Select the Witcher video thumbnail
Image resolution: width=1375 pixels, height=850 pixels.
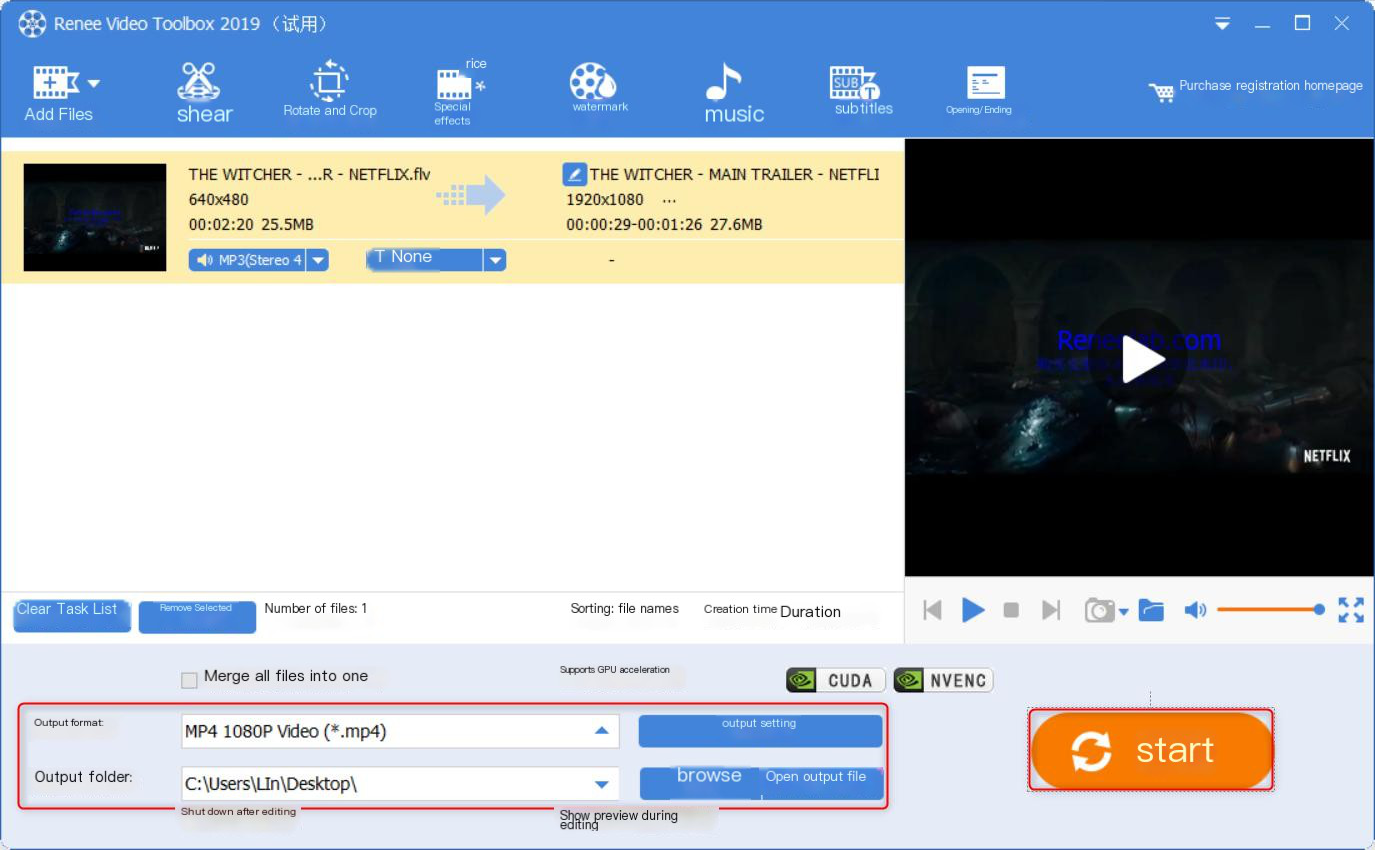click(95, 217)
